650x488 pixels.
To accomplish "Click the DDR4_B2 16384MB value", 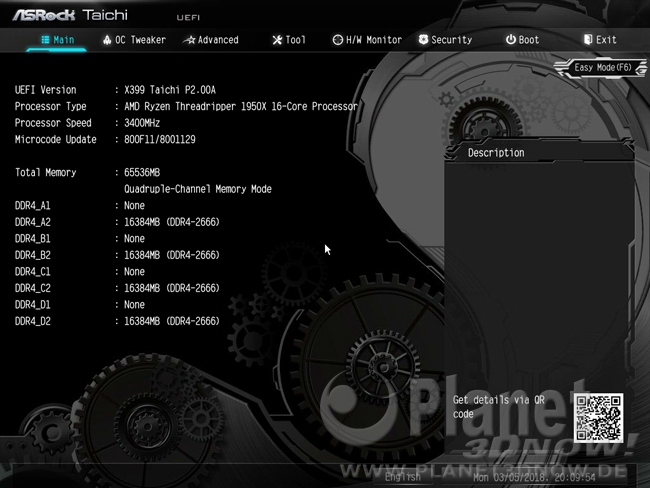I will click(x=172, y=255).
